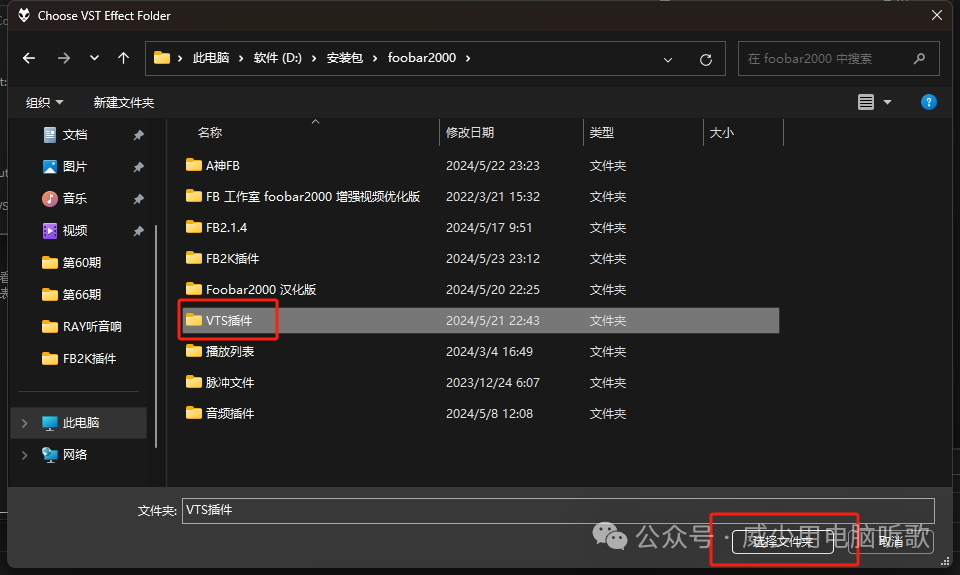Open RAY听音响 folder in sidebar
The width and height of the screenshot is (960, 575).
click(x=81, y=326)
